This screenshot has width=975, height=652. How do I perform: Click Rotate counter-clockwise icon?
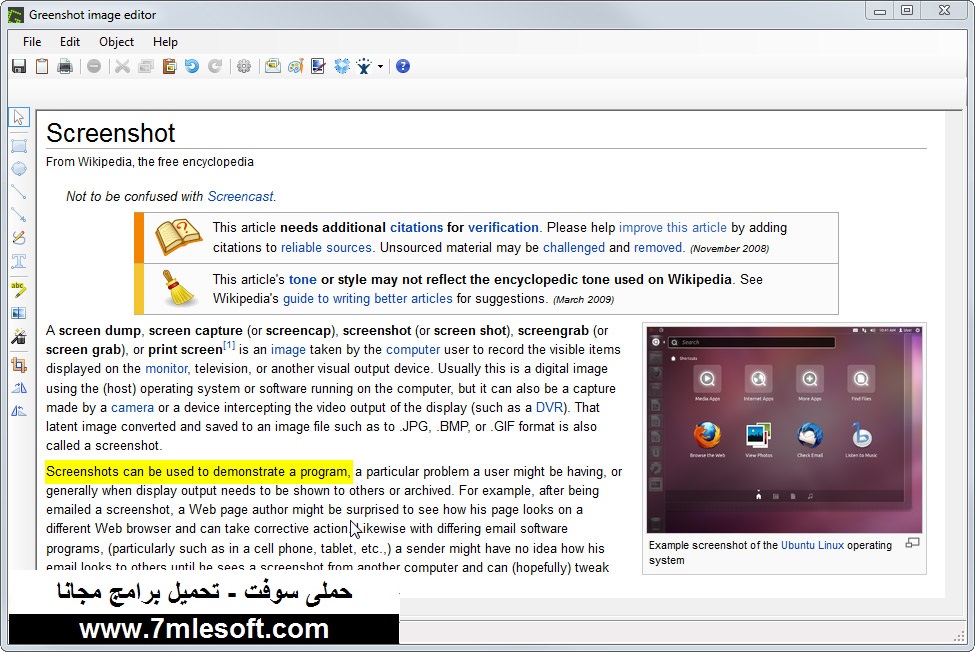pos(19,411)
